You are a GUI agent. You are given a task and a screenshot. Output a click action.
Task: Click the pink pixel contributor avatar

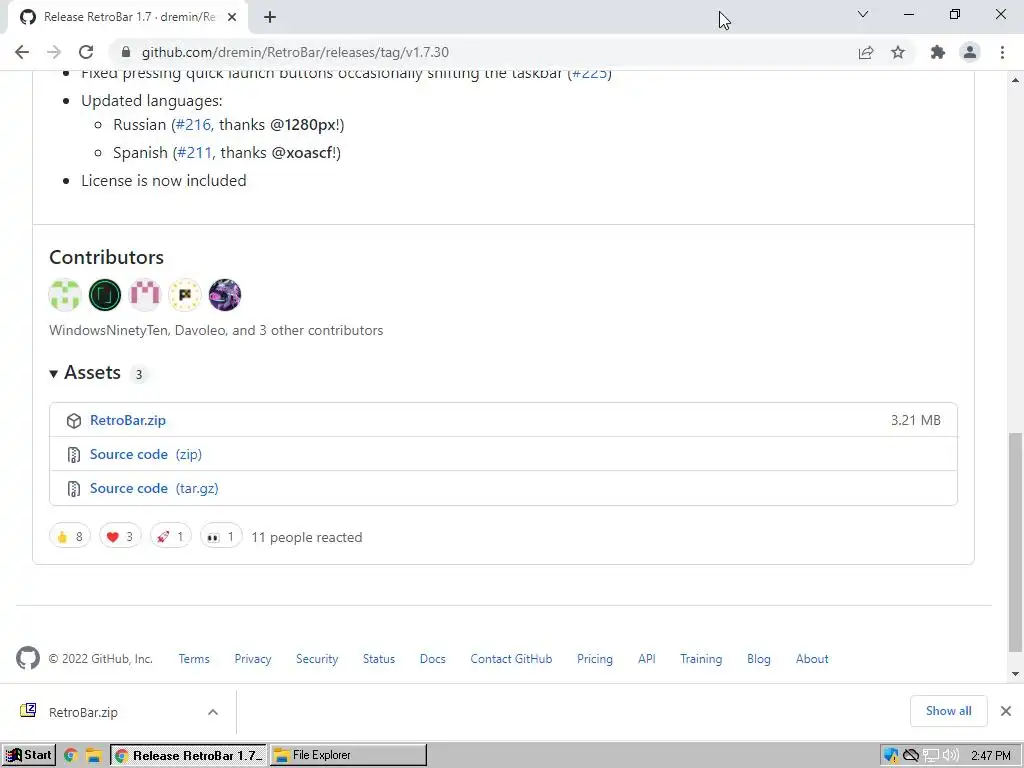click(x=145, y=295)
